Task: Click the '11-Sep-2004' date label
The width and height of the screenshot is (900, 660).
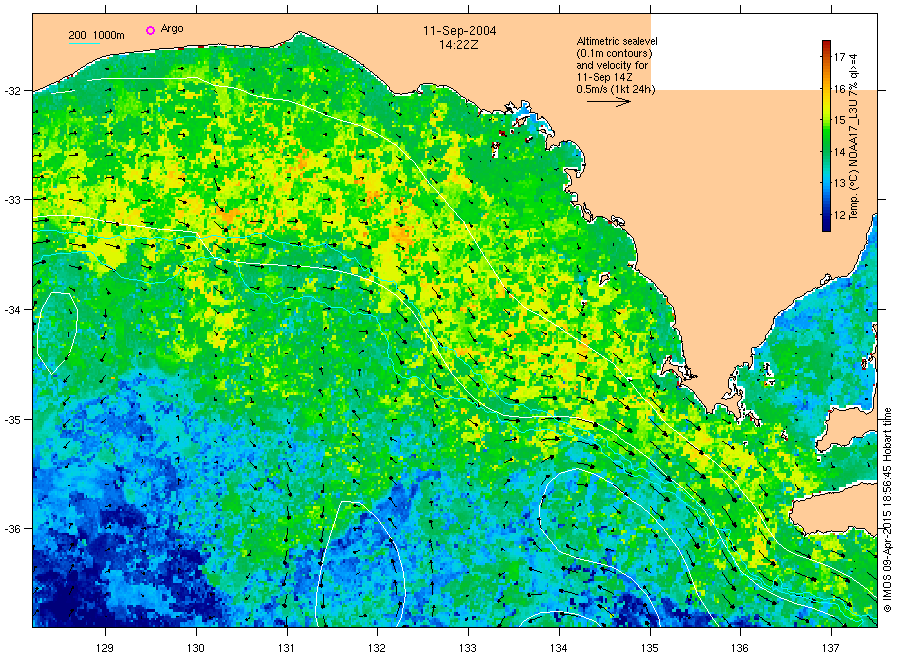Action: [459, 31]
